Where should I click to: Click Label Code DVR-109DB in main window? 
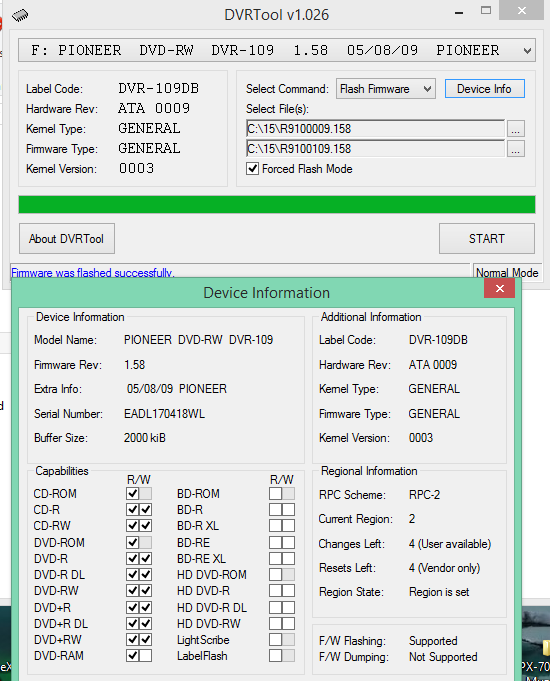coord(159,89)
